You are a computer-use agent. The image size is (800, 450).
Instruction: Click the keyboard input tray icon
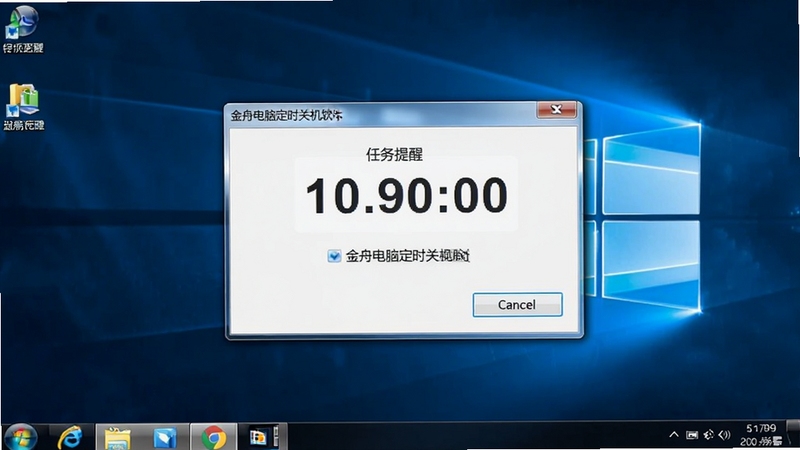pyautogui.click(x=692, y=435)
